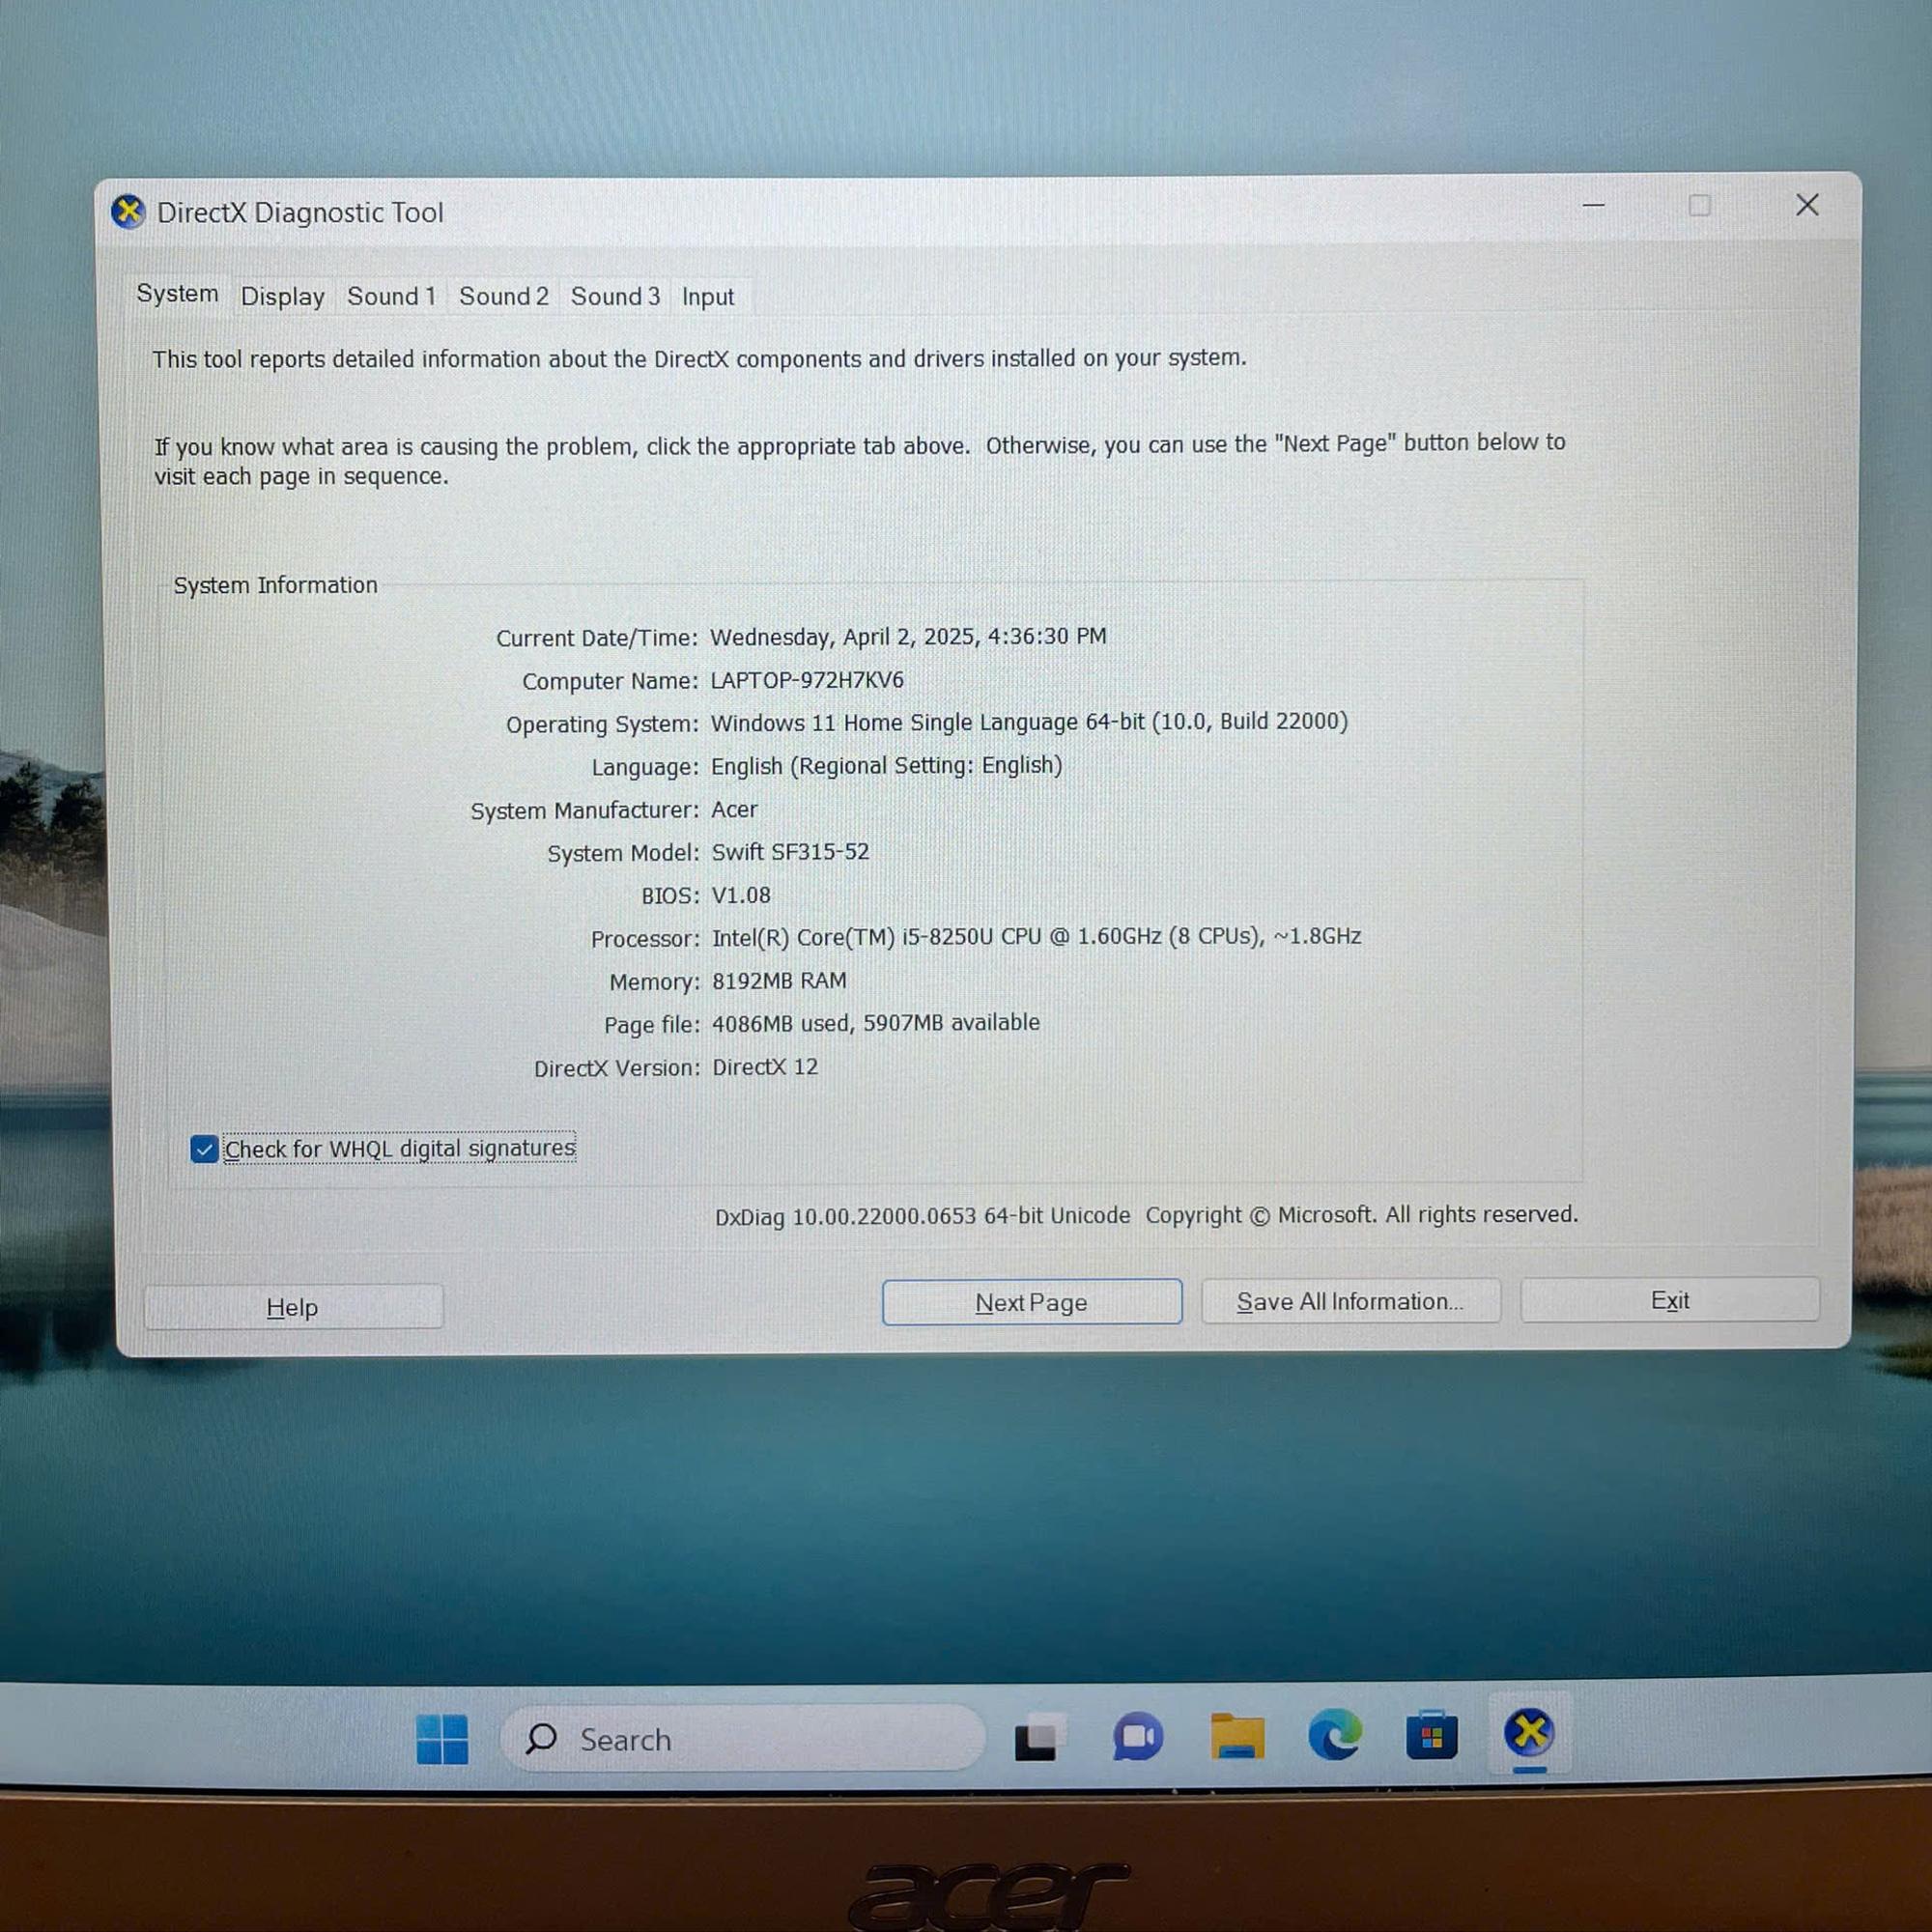Image resolution: width=1932 pixels, height=1932 pixels.
Task: Click the DirectX Diagnostic Tool title bar icon
Action: [128, 212]
